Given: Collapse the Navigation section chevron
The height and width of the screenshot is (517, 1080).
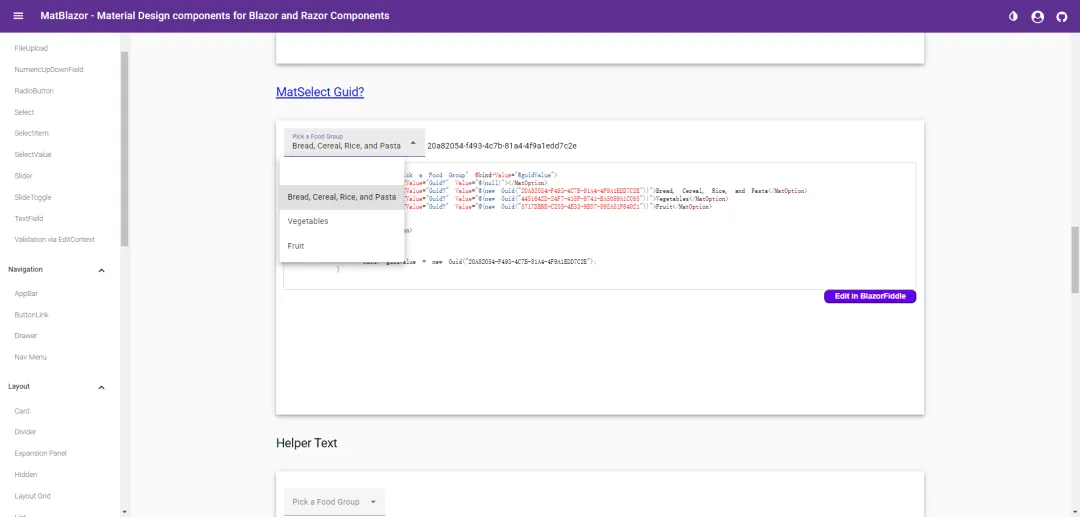Looking at the screenshot, I should [x=101, y=270].
